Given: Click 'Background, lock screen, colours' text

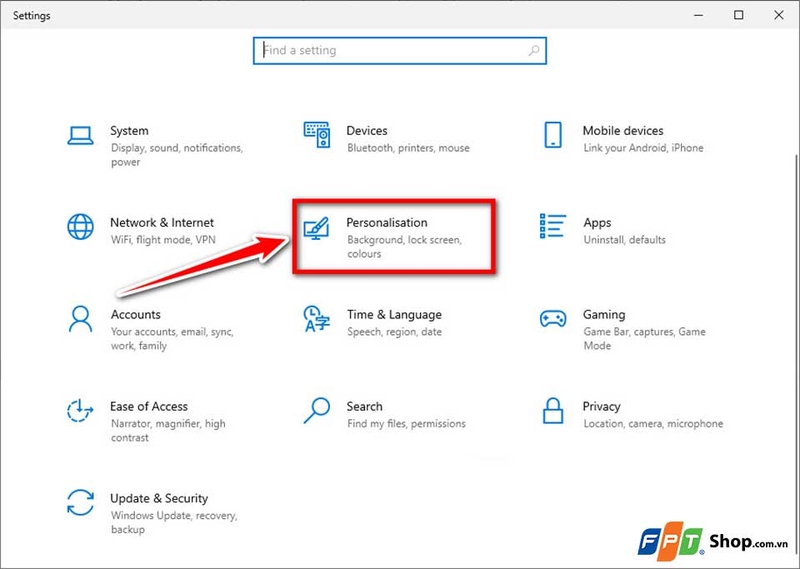Looking at the screenshot, I should (405, 247).
